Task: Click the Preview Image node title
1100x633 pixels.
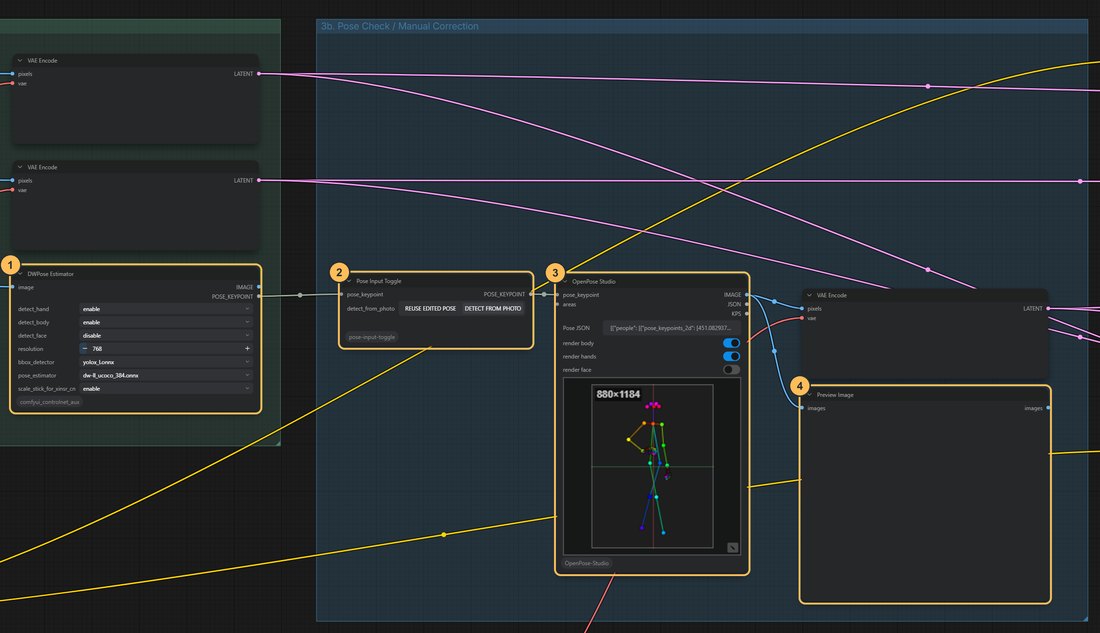Action: pyautogui.click(x=835, y=395)
